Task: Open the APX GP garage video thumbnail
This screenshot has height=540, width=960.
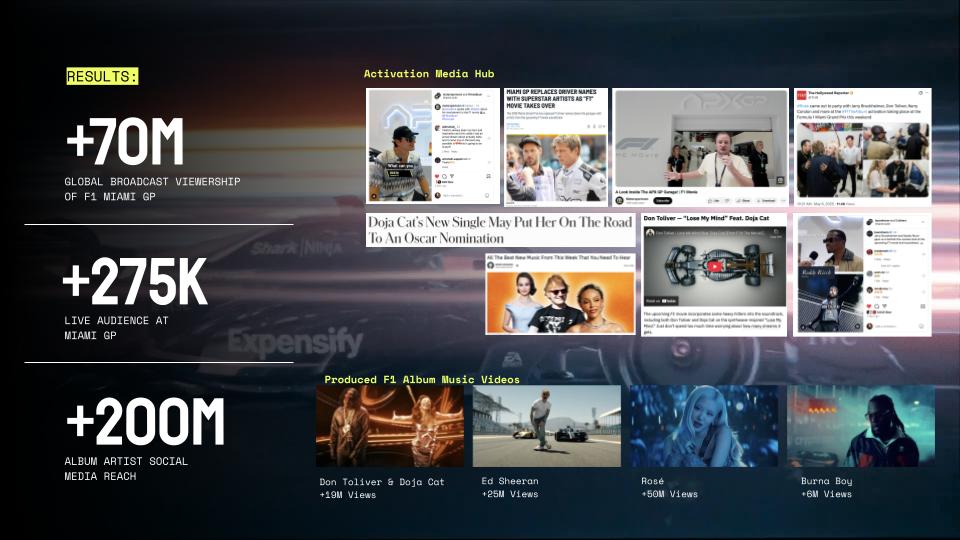Action: (x=700, y=138)
